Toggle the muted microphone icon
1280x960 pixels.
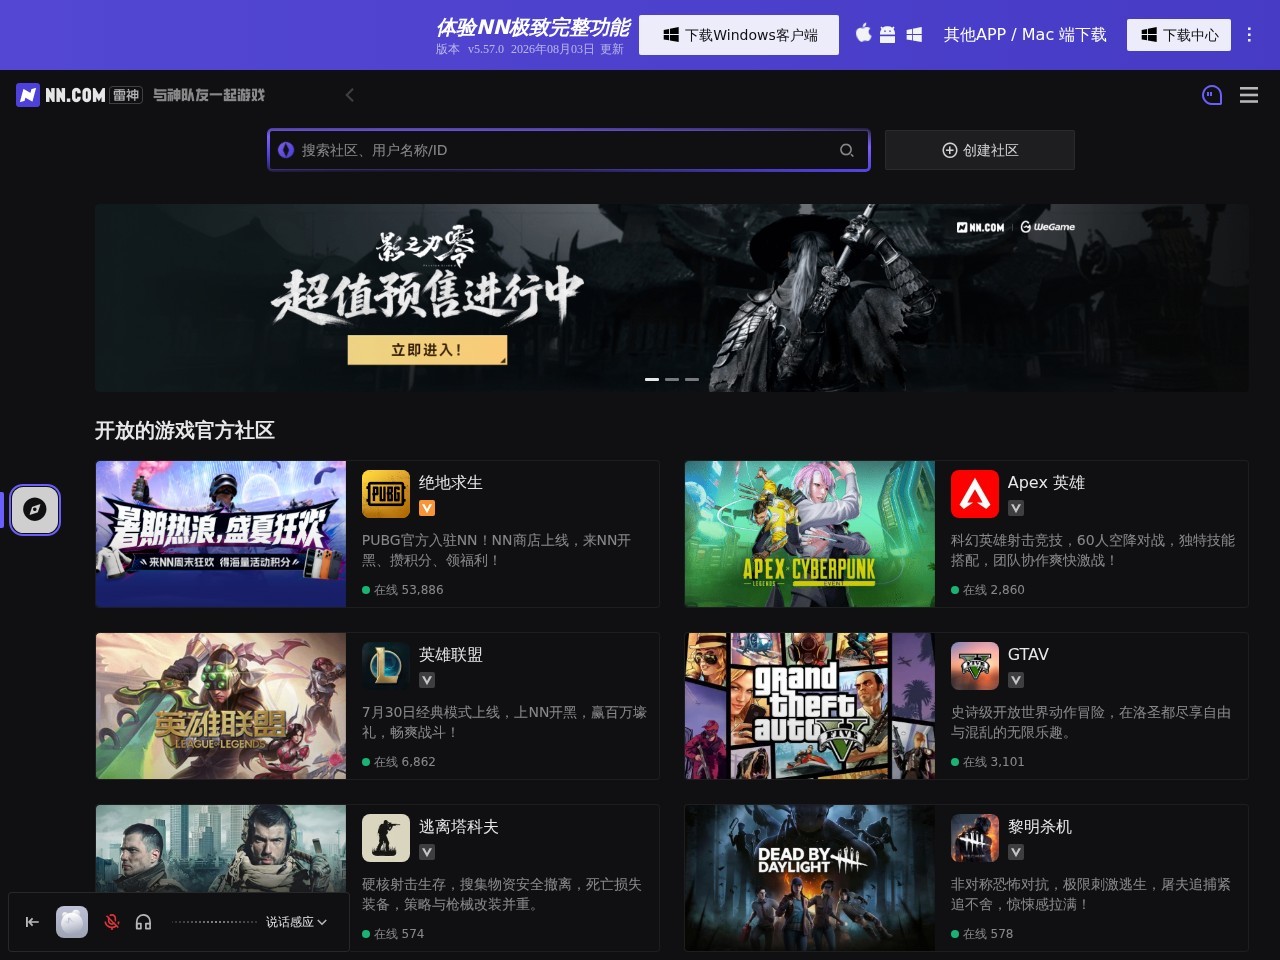112,922
